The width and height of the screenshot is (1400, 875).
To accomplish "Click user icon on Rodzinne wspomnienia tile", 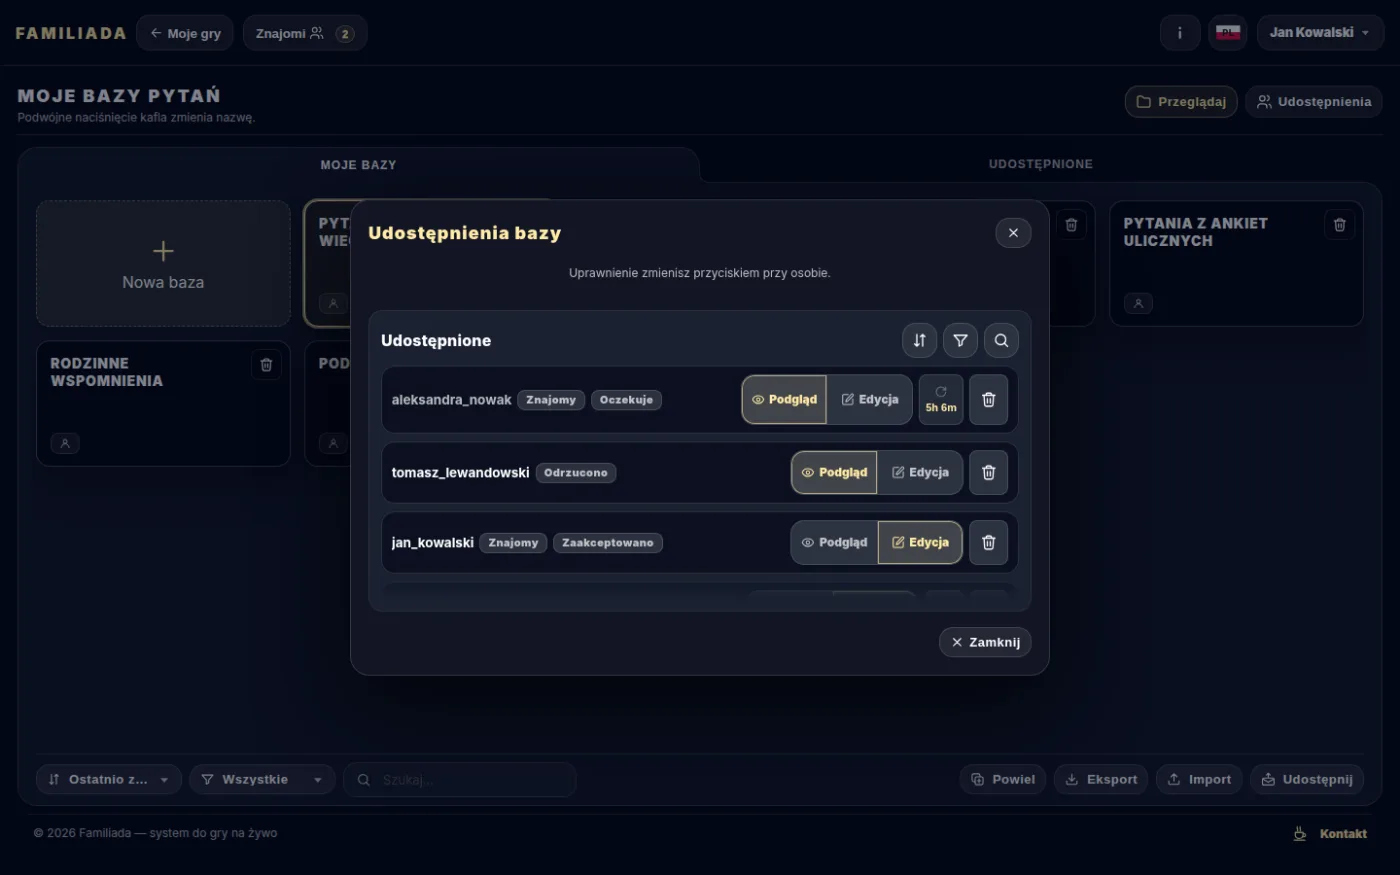I will click(x=65, y=443).
